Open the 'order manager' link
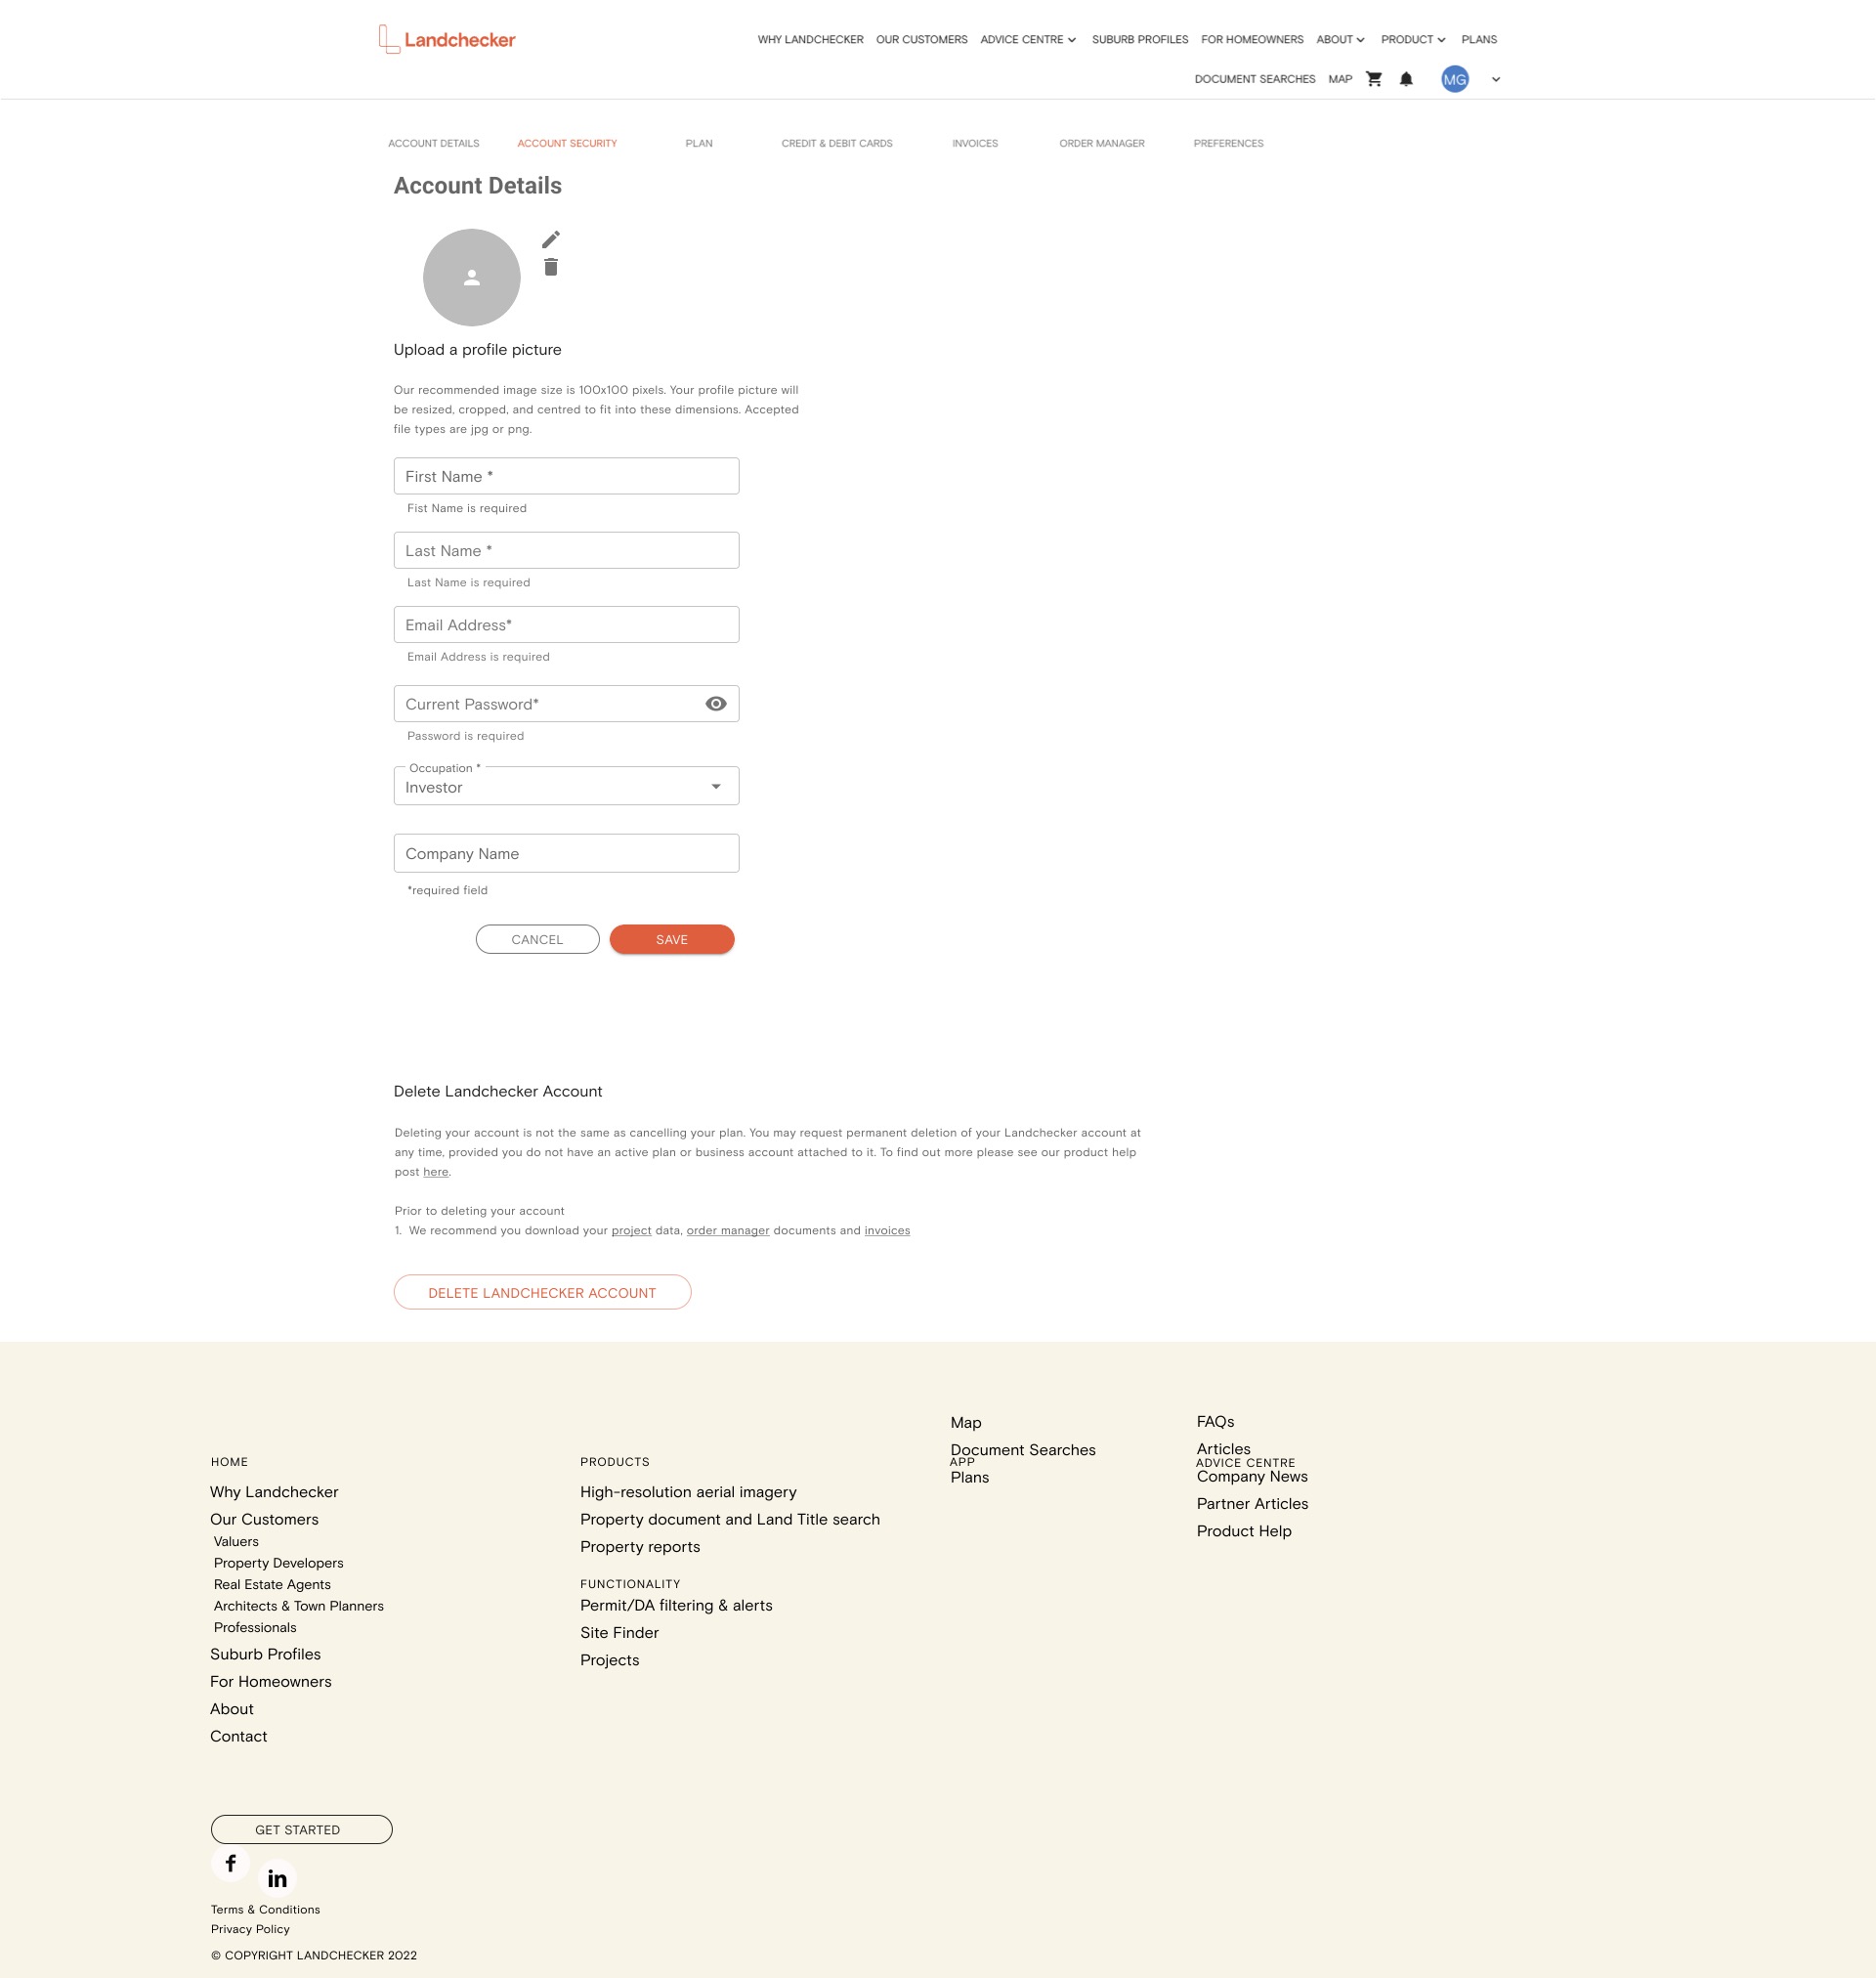The width and height of the screenshot is (1876, 1978). coord(727,1230)
